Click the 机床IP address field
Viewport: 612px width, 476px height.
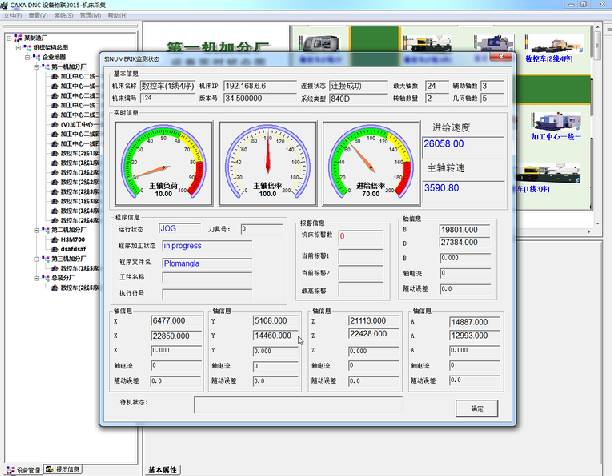[258, 86]
